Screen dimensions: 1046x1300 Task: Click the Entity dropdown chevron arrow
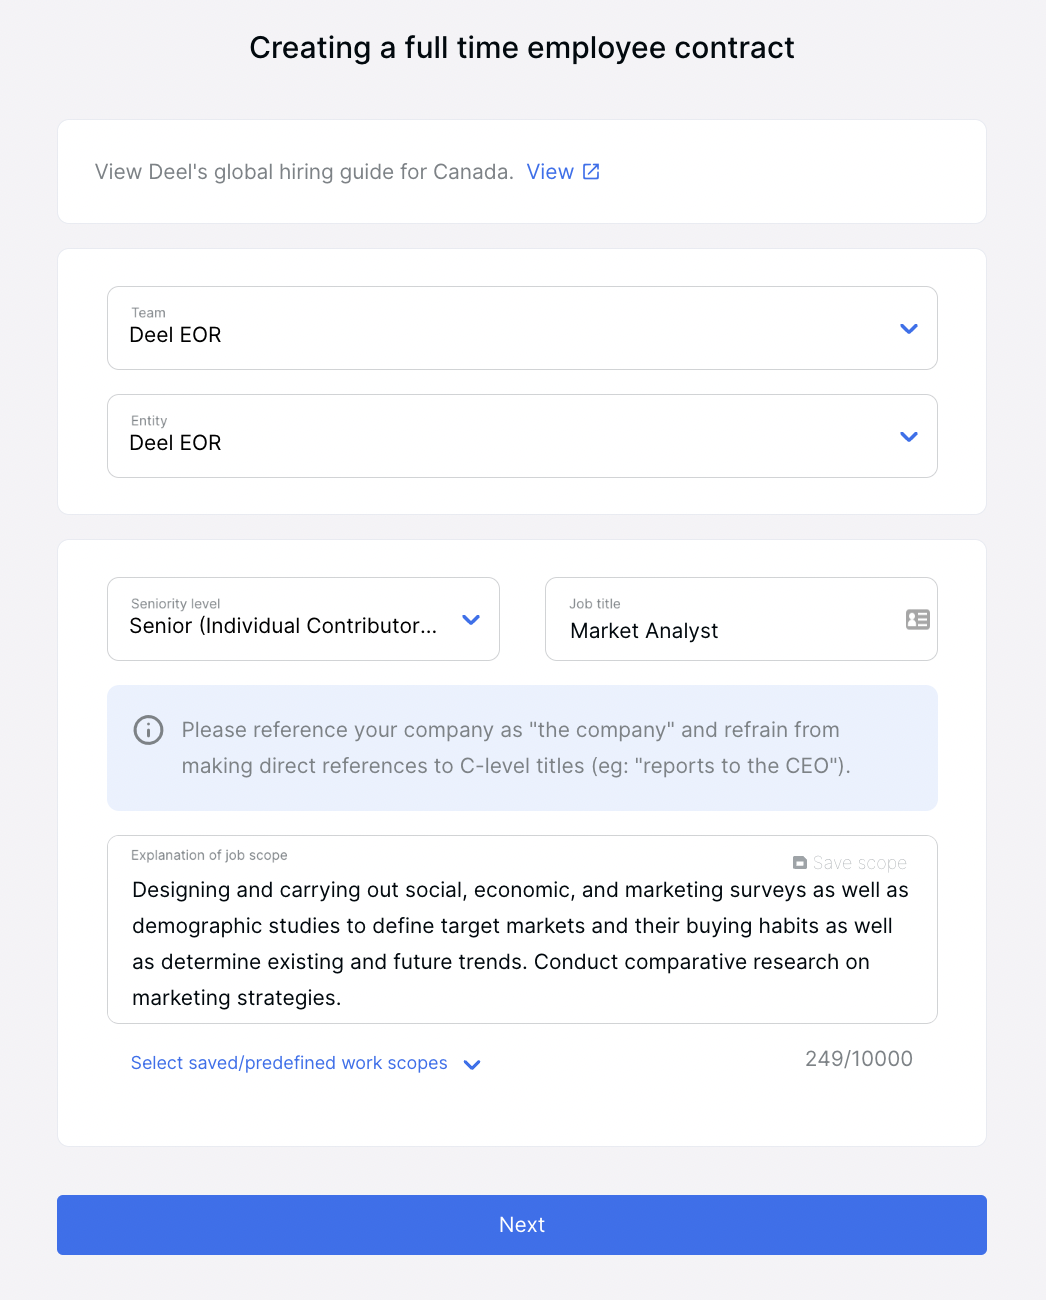coord(908,436)
